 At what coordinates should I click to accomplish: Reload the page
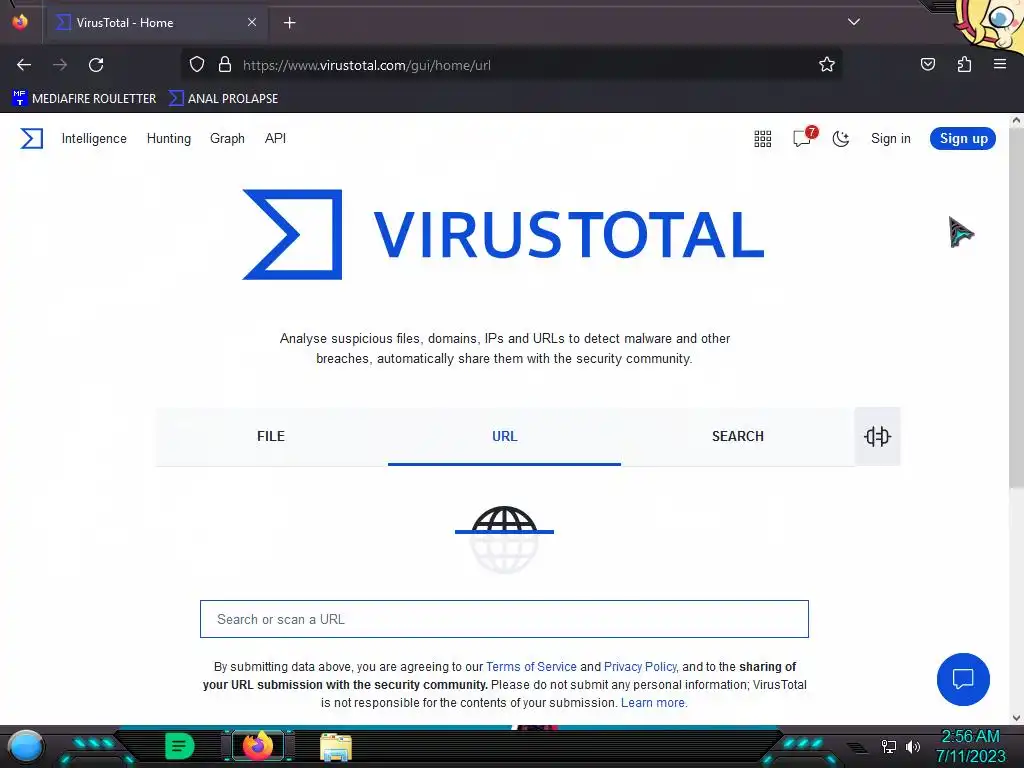point(96,65)
